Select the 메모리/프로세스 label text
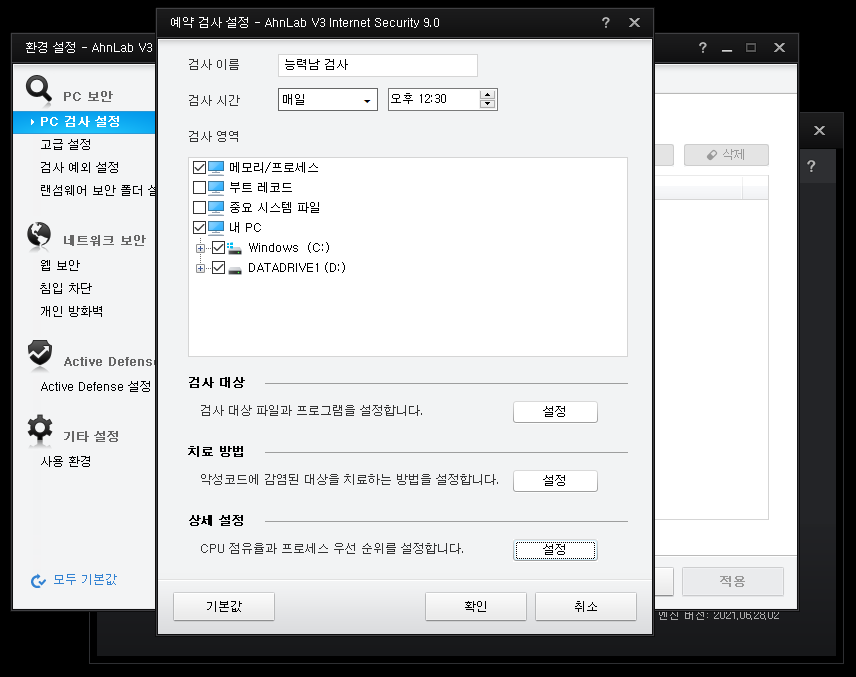 click(x=274, y=168)
